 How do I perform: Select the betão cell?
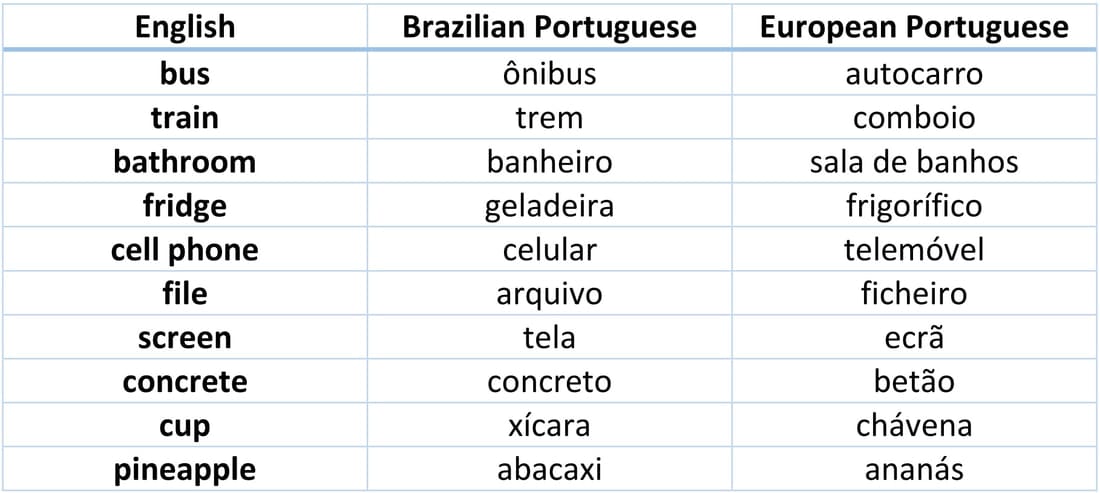coord(914,382)
